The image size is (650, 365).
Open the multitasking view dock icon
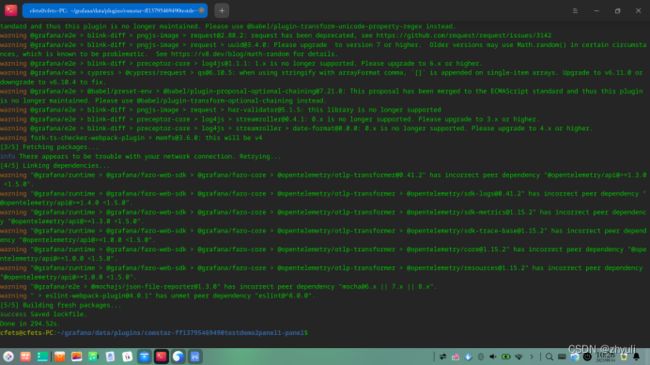tap(25, 356)
